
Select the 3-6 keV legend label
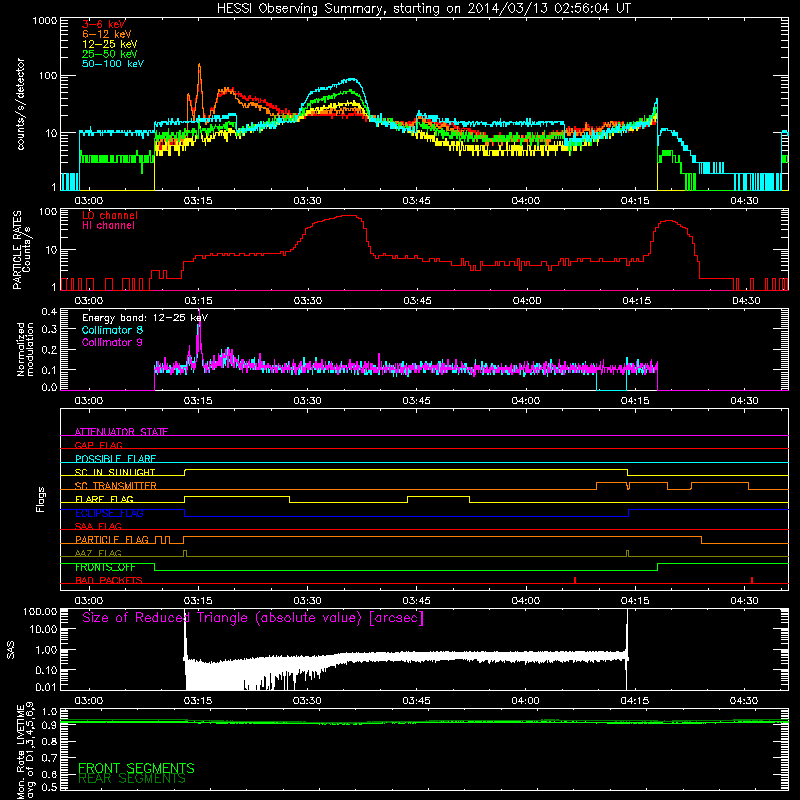pos(104,24)
